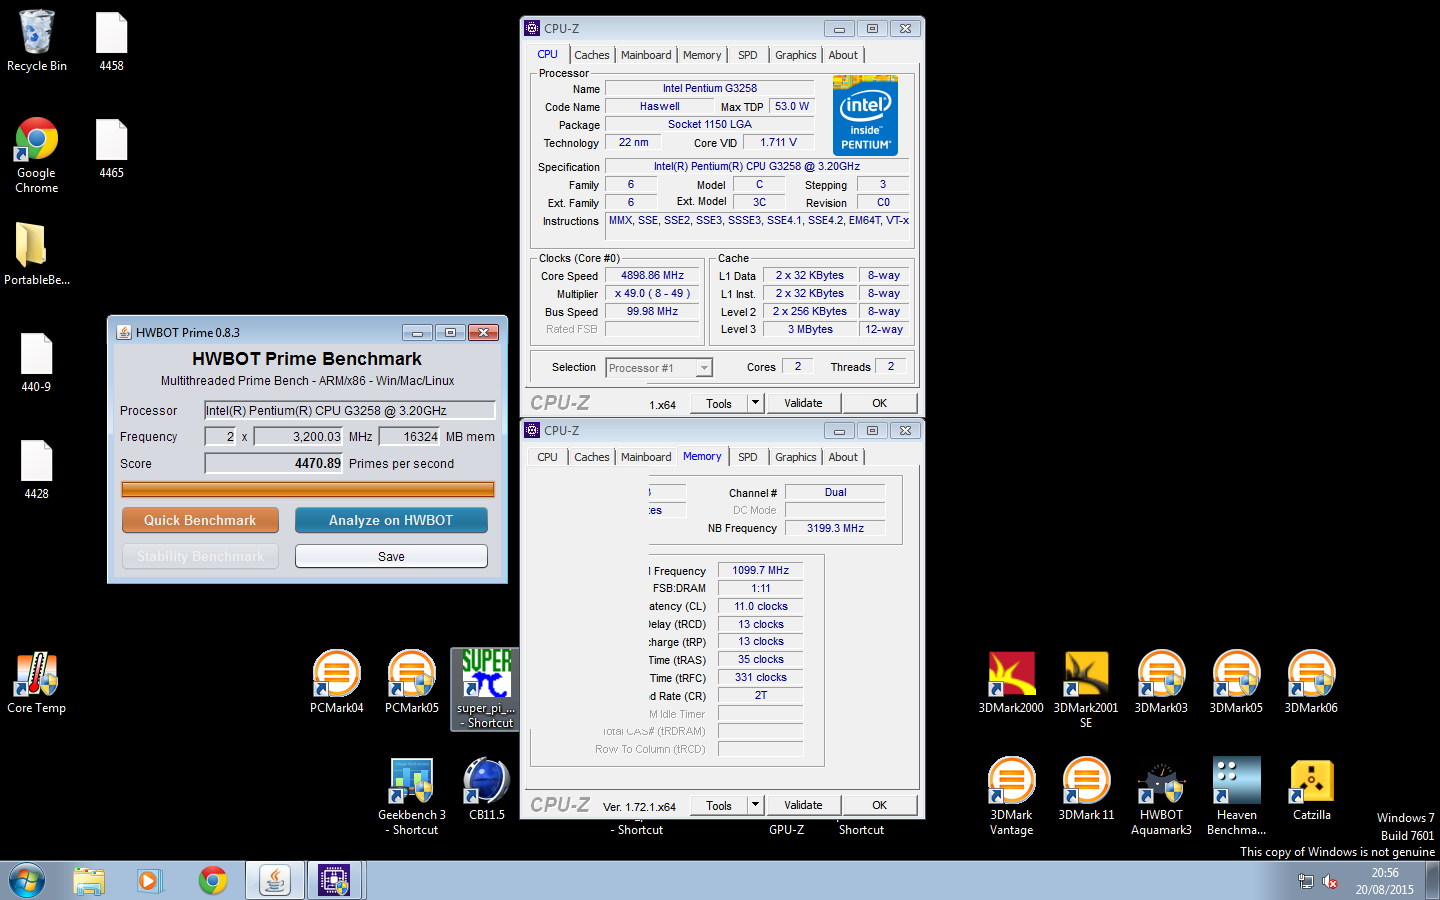Switch to the CPU-Z taskbar item
This screenshot has height=900, width=1440.
[334, 881]
